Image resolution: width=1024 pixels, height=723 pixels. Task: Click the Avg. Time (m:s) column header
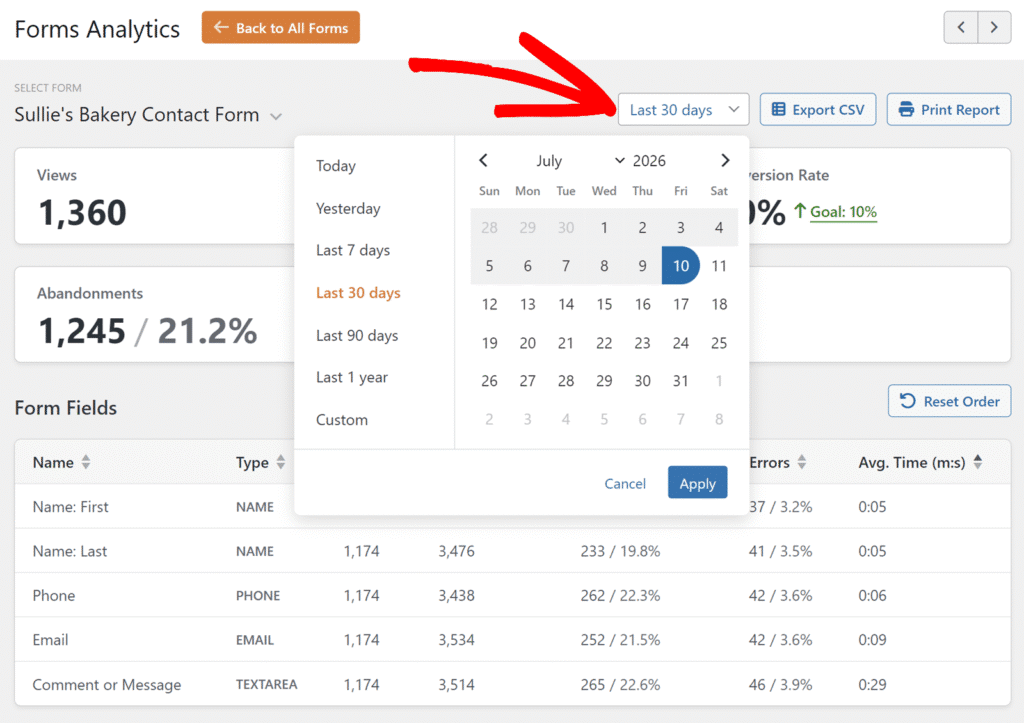tap(912, 462)
